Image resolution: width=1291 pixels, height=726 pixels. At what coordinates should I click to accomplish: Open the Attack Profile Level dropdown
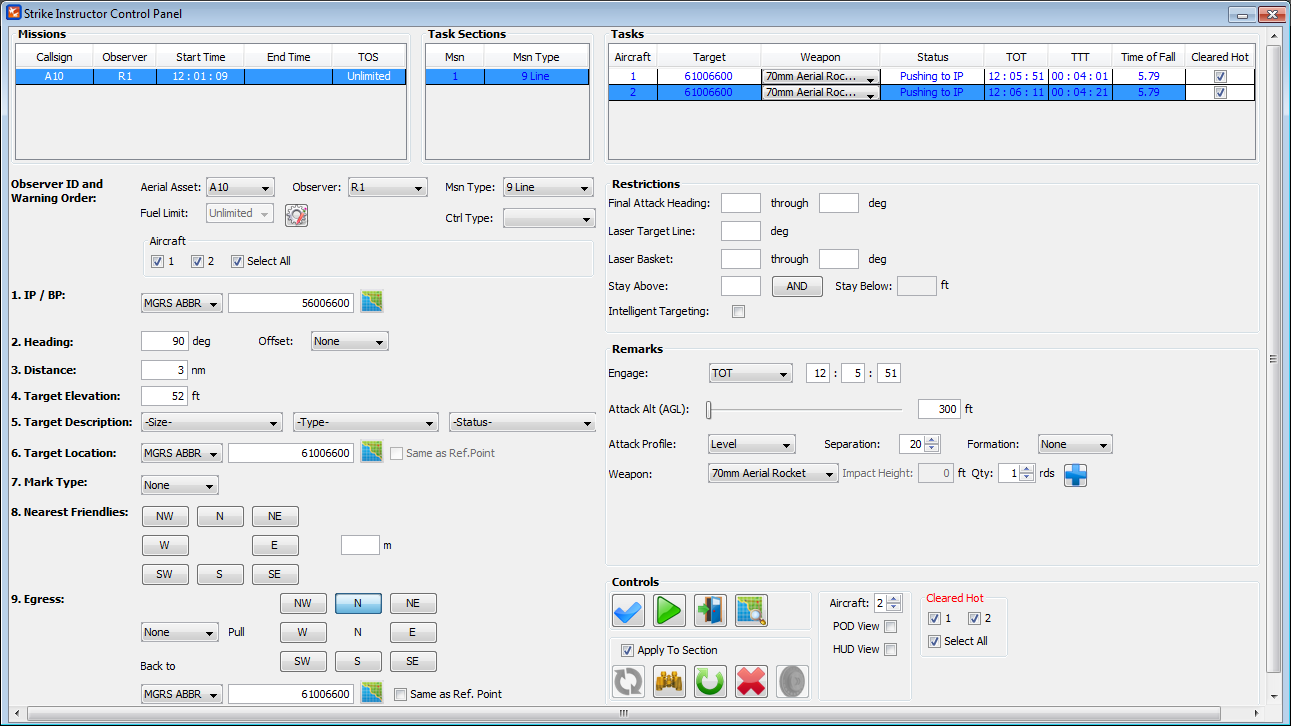point(751,444)
